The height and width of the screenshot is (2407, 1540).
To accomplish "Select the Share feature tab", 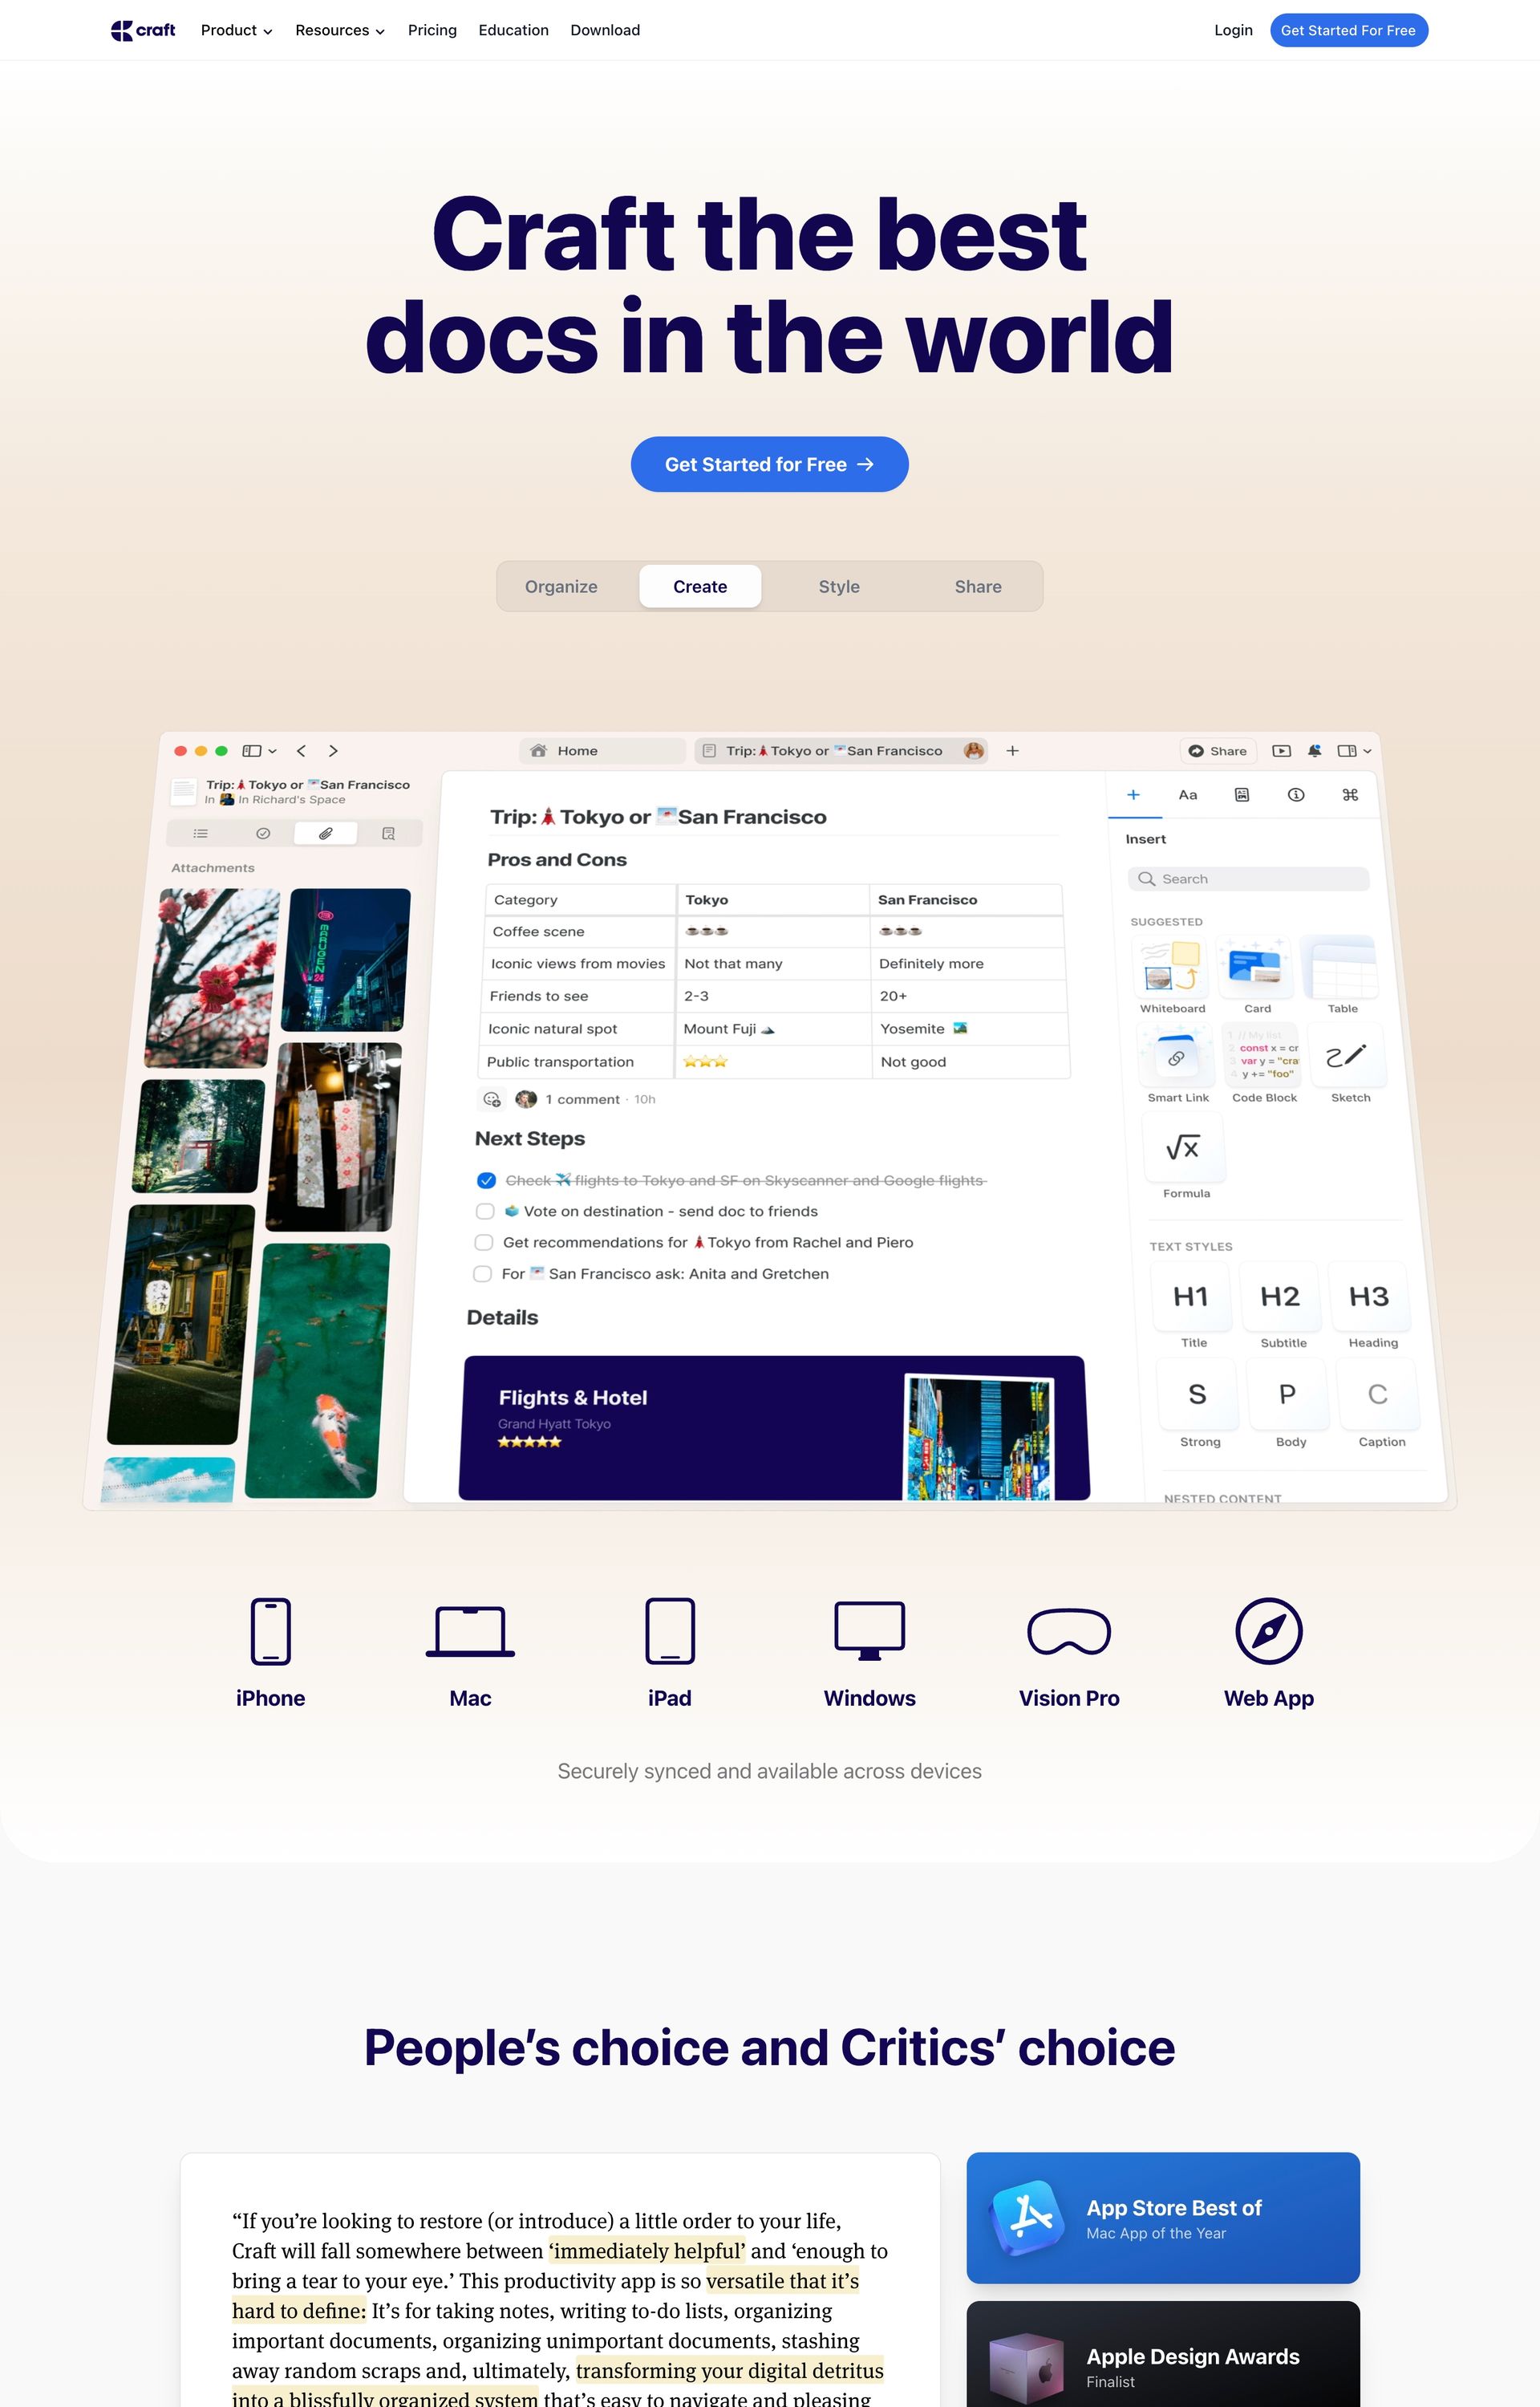I will (977, 586).
